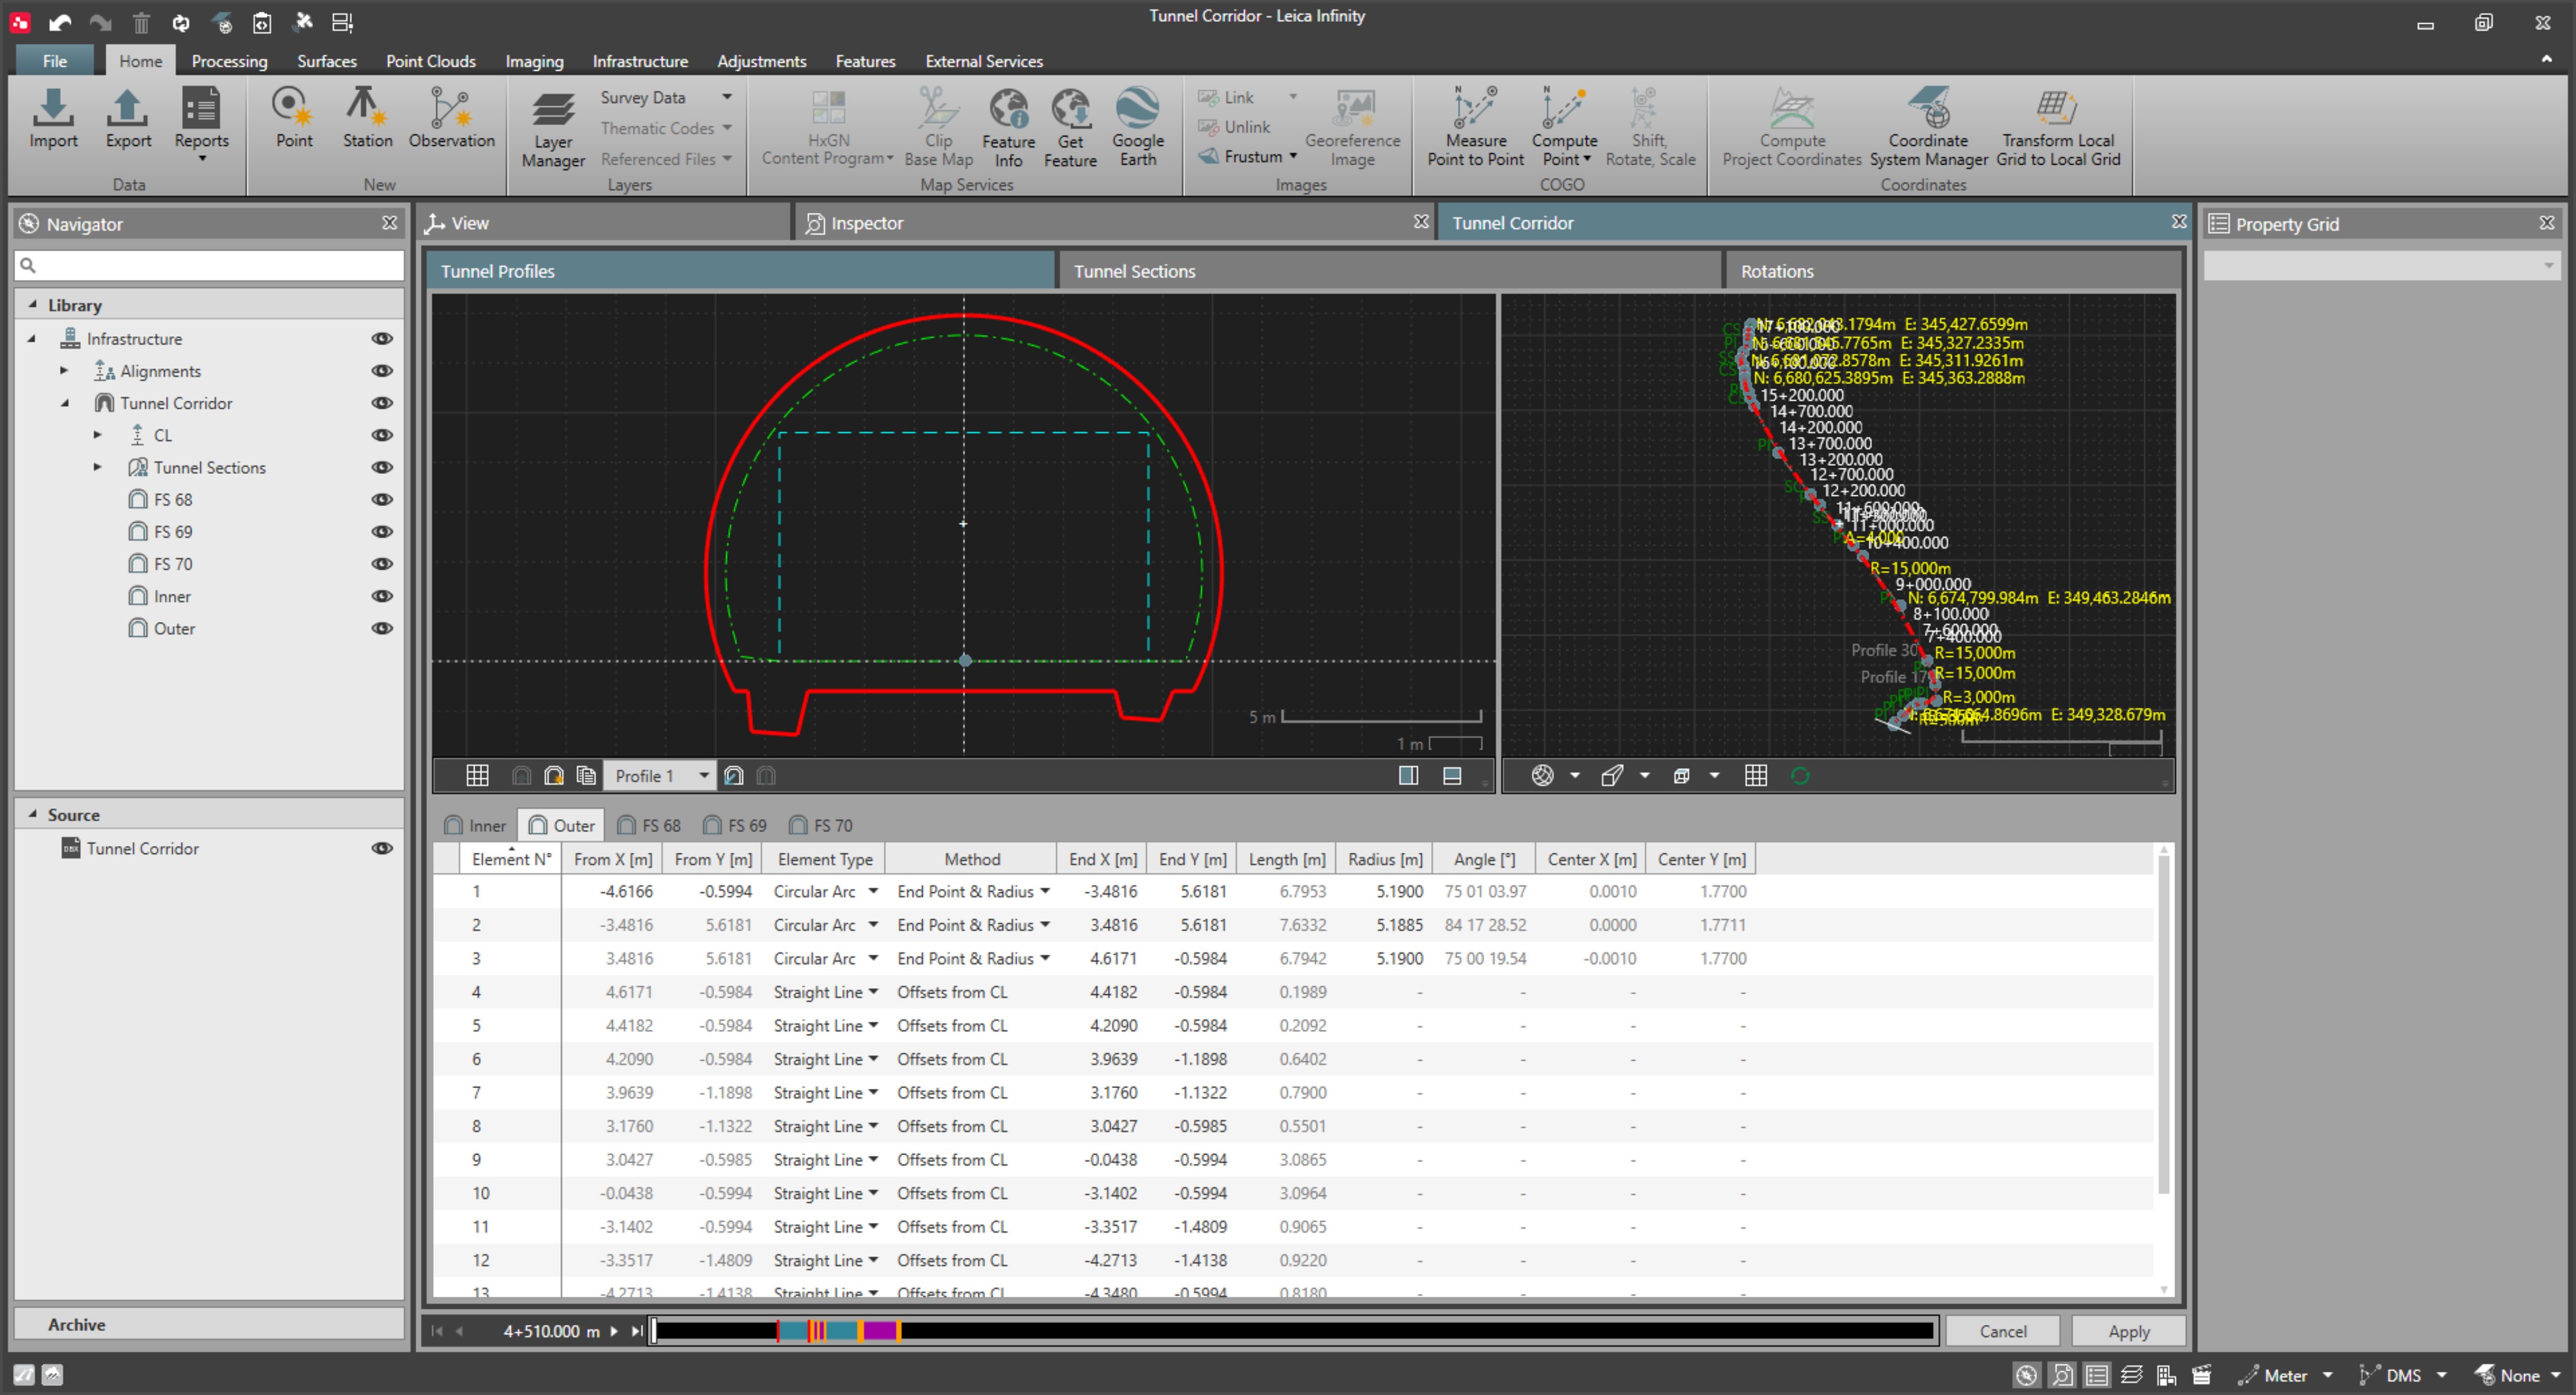Toggle visibility of Inner profile
Viewport: 2576px width, 1395px height.
click(x=382, y=596)
